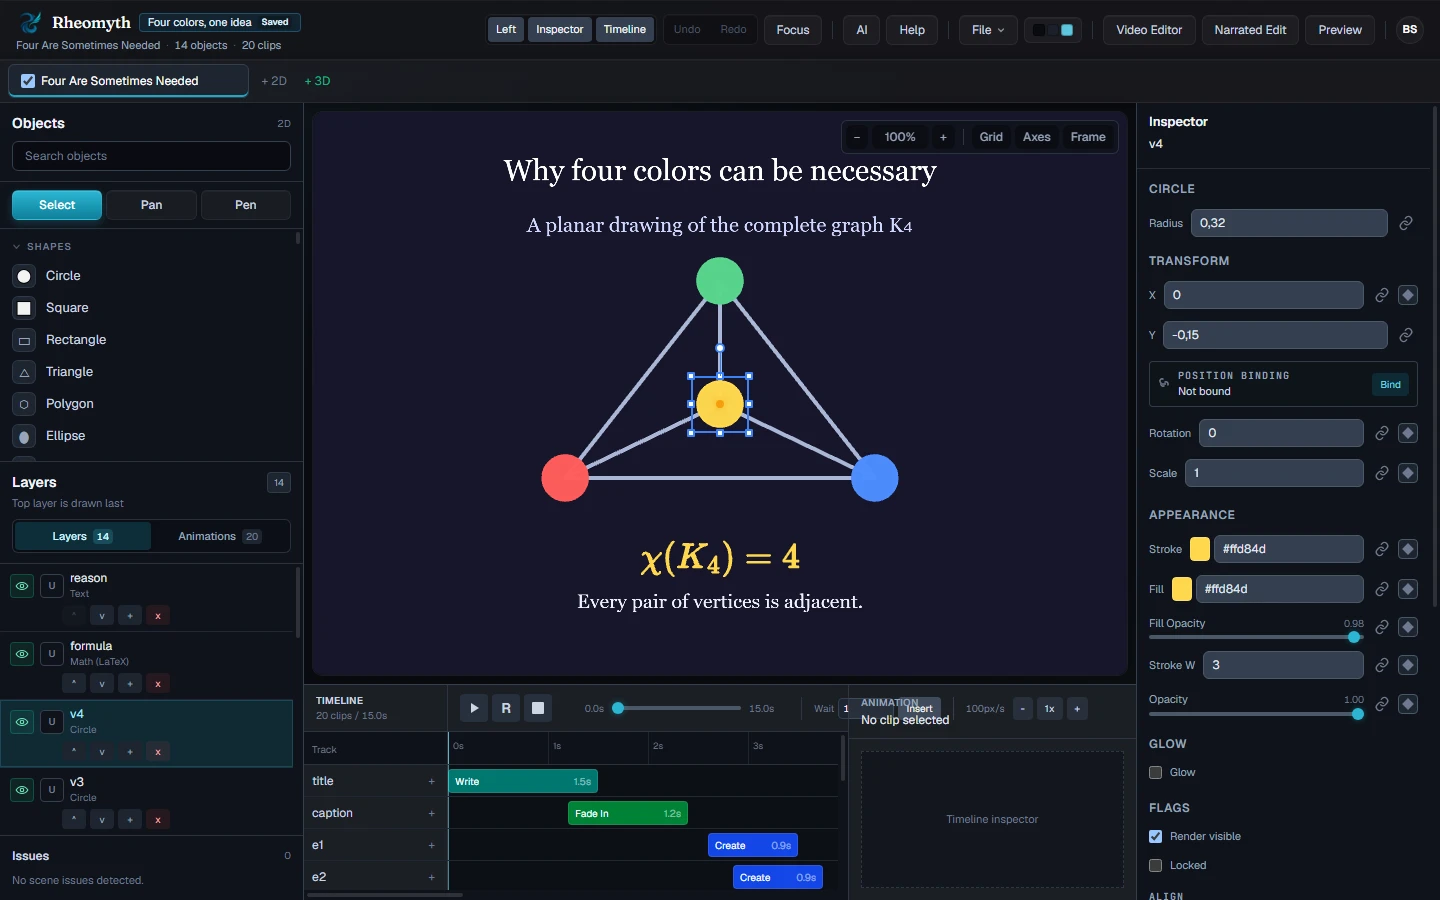The image size is (1440, 900).
Task: Add a new 3D scene tab
Action: (x=317, y=81)
